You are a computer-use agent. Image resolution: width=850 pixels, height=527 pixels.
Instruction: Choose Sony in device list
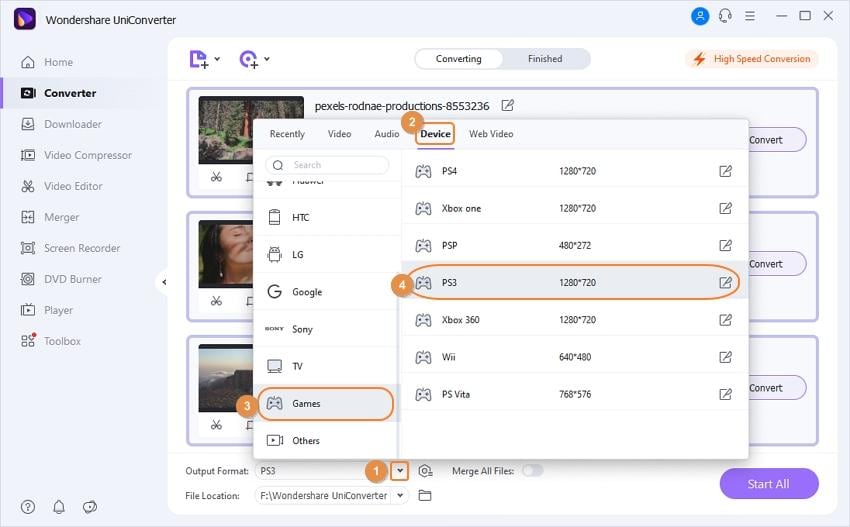(x=326, y=329)
